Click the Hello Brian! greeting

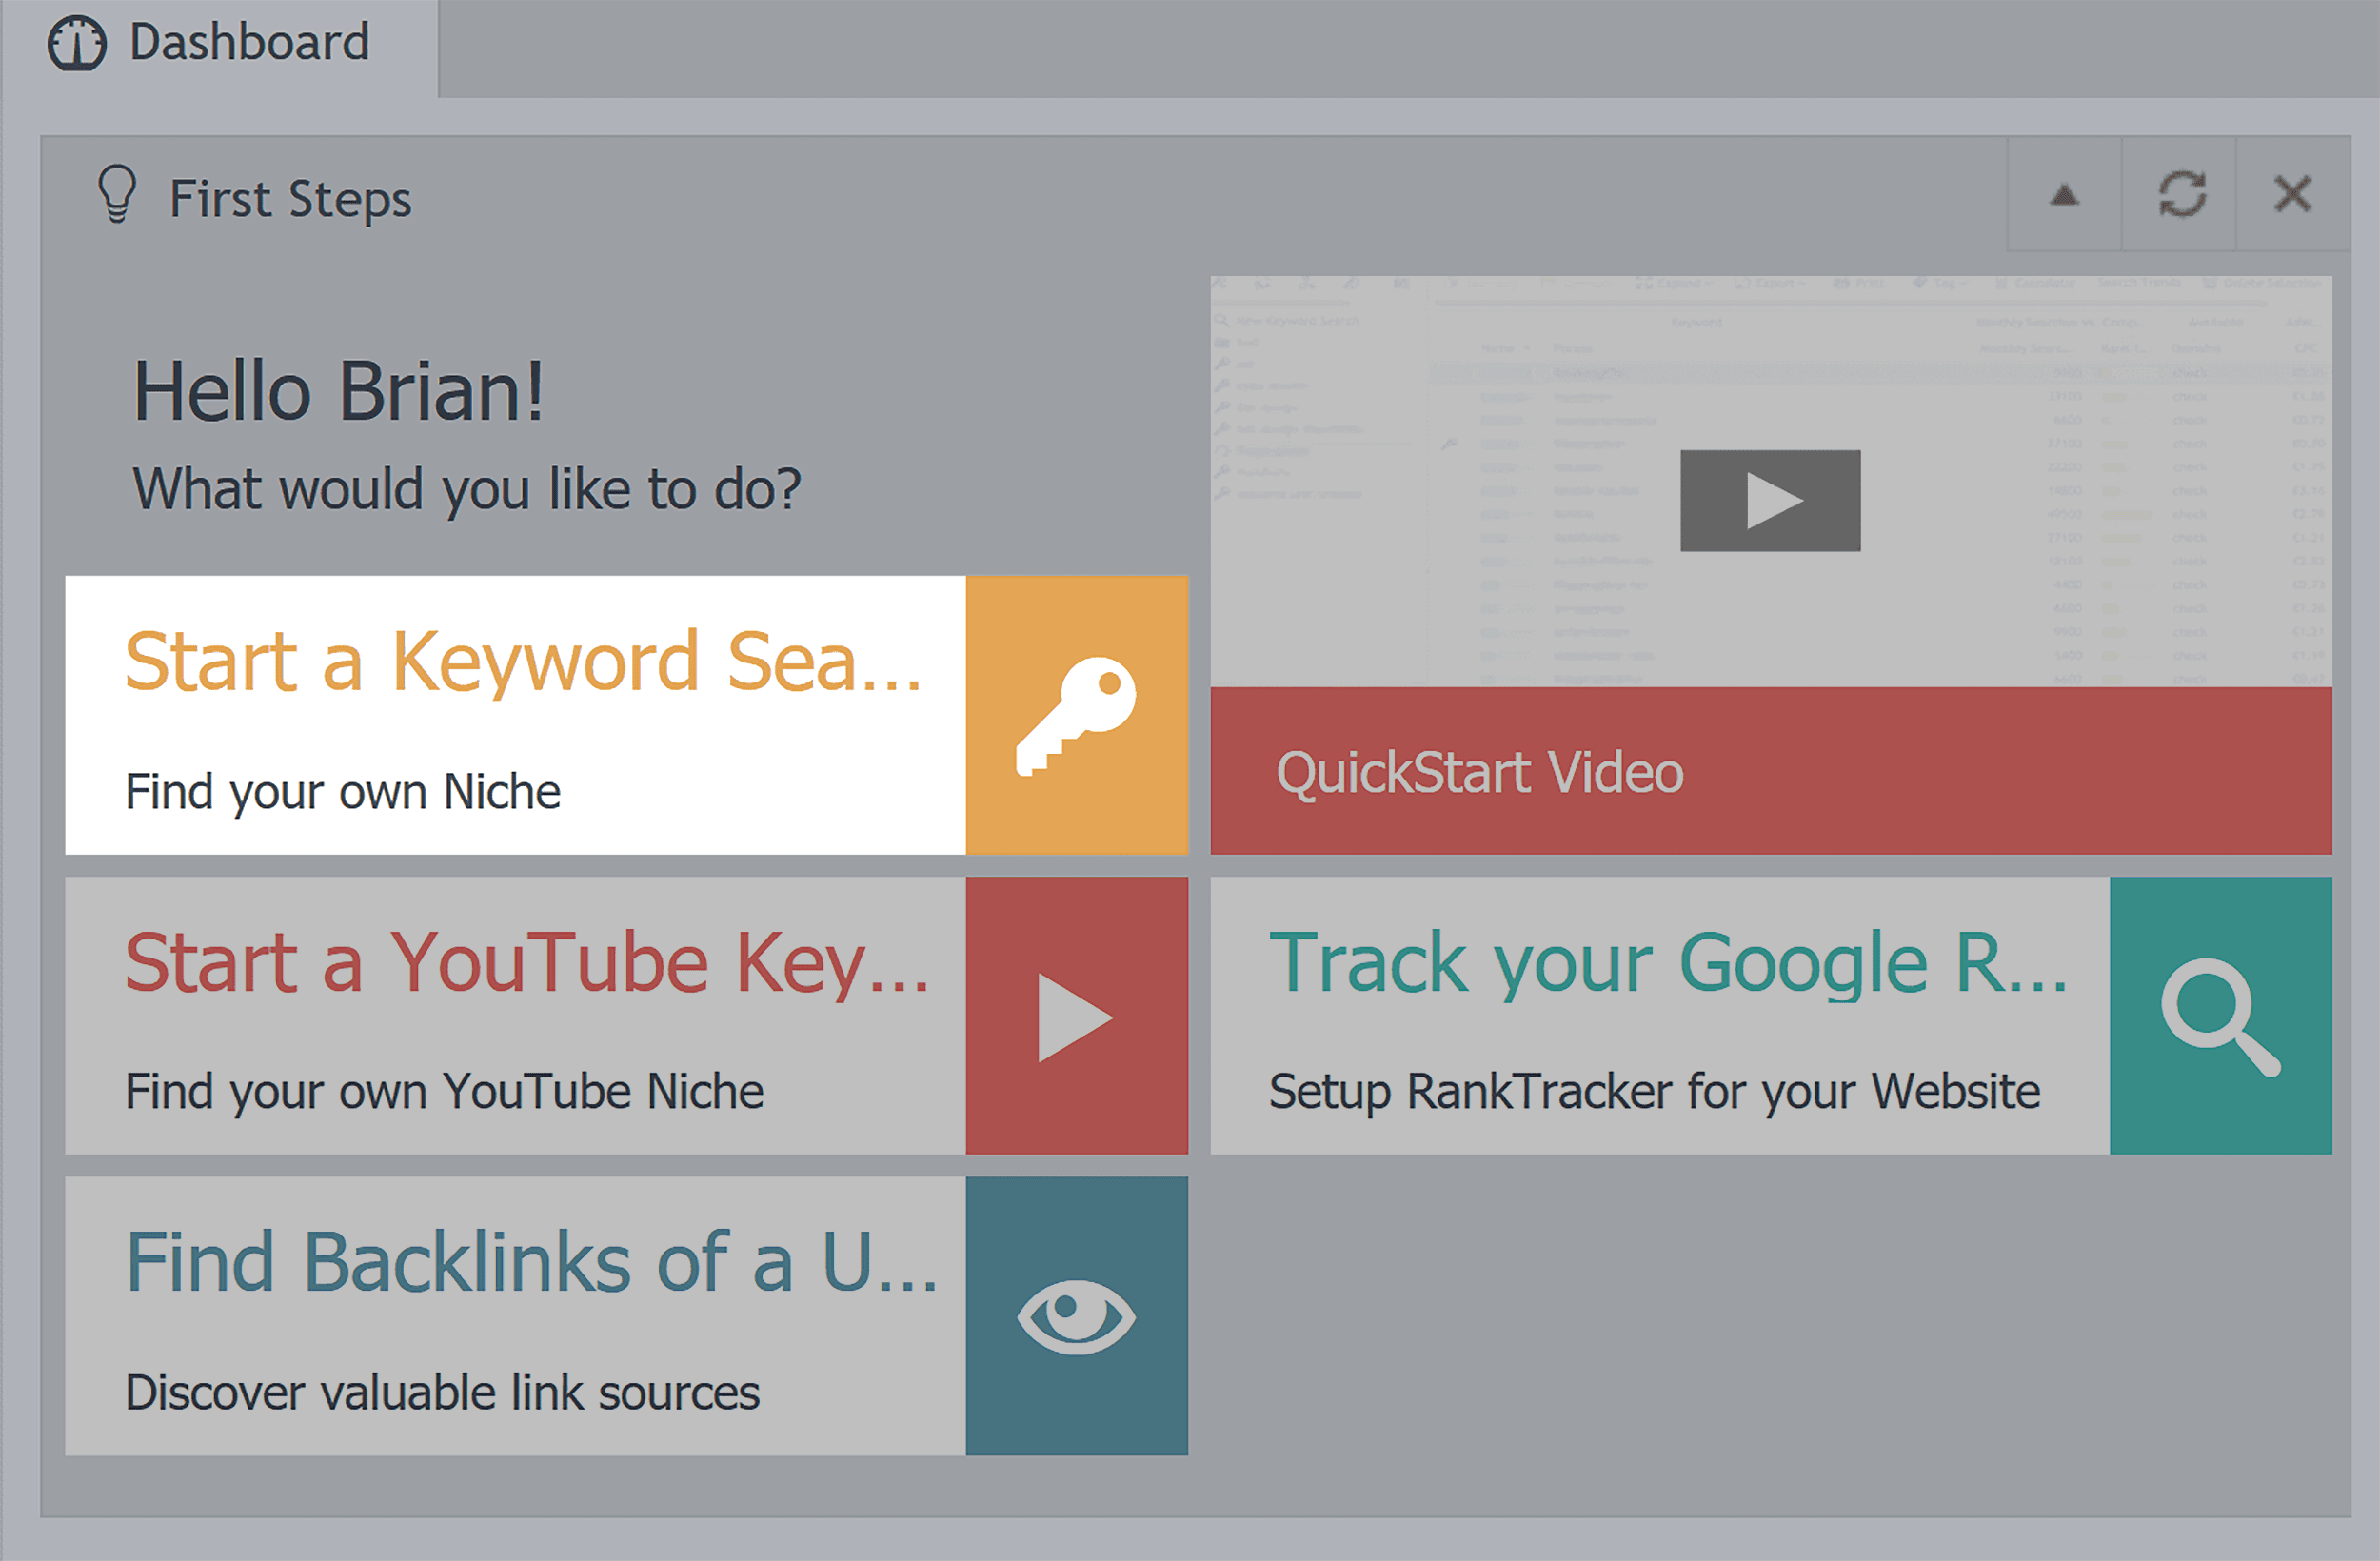[339, 392]
